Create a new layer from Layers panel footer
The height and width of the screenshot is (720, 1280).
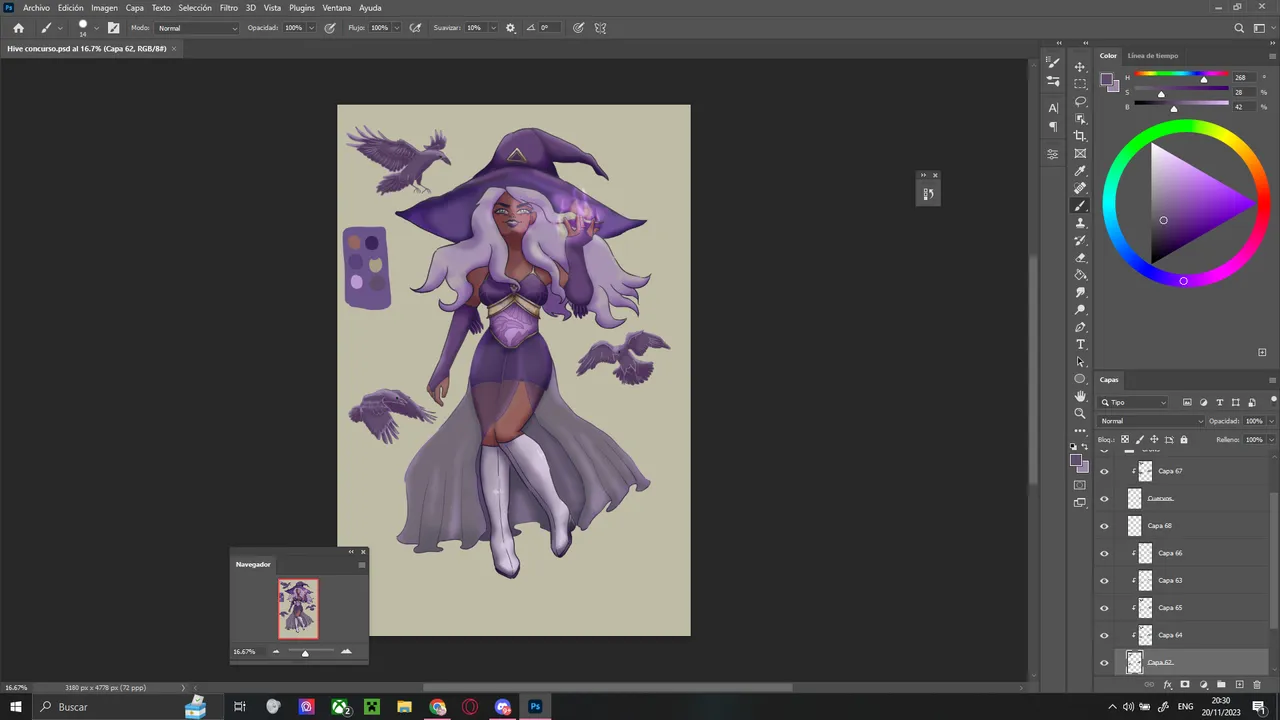pos(1239,685)
